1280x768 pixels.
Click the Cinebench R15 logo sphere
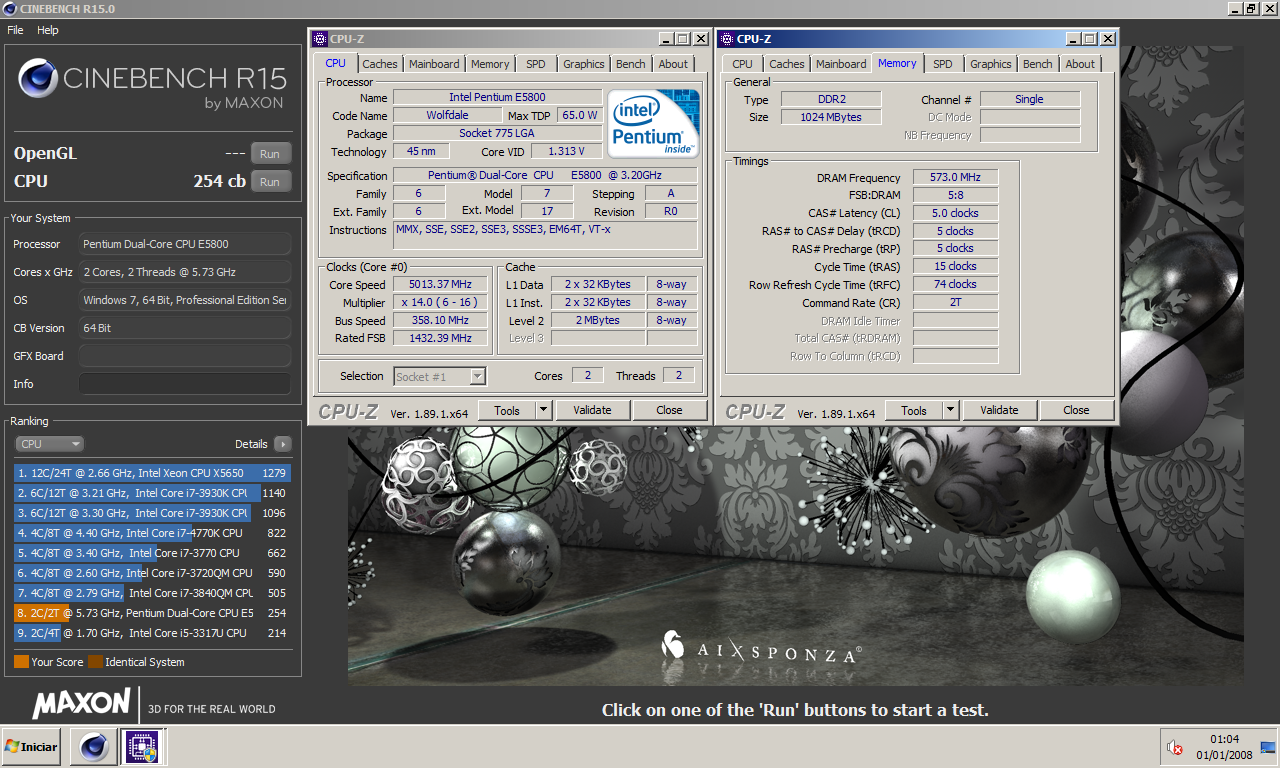click(38, 77)
